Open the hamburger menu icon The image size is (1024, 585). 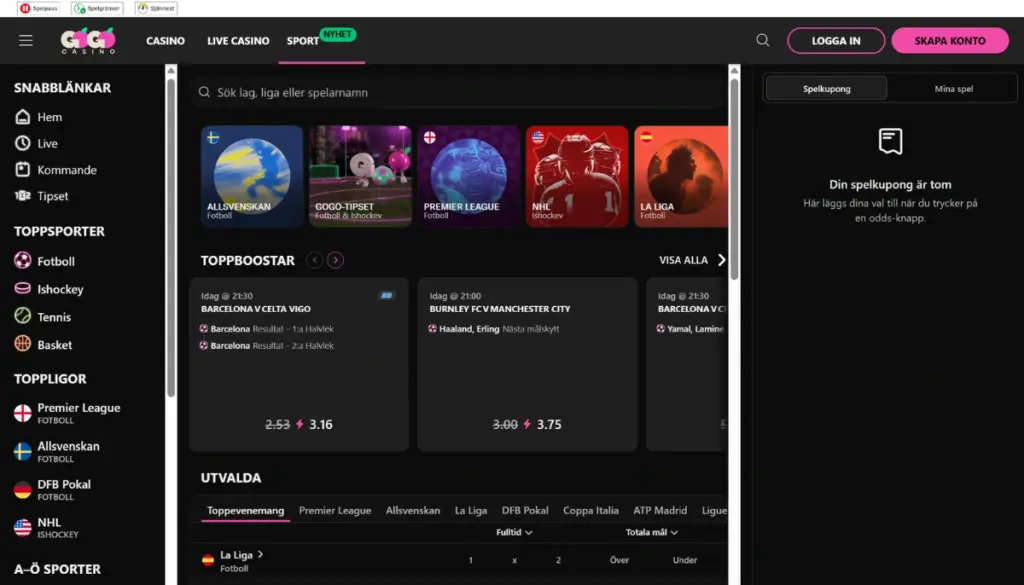click(x=26, y=40)
